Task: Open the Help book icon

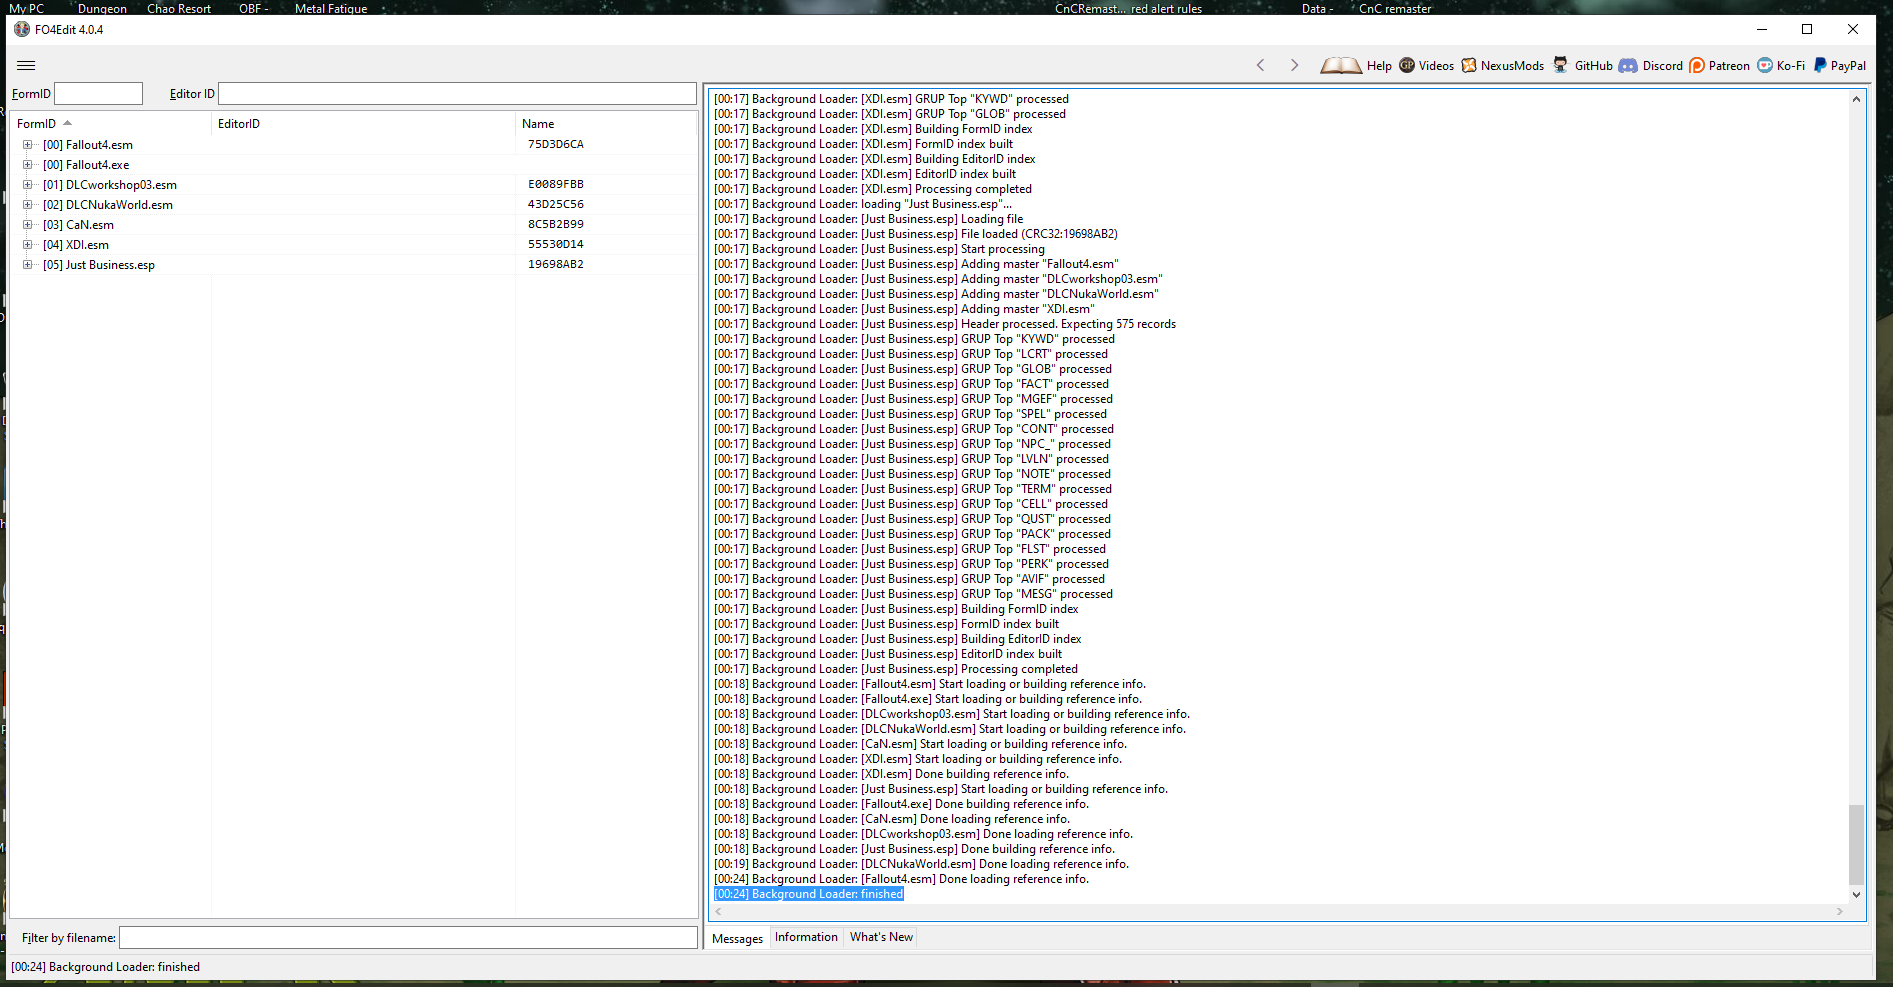Action: click(x=1340, y=65)
